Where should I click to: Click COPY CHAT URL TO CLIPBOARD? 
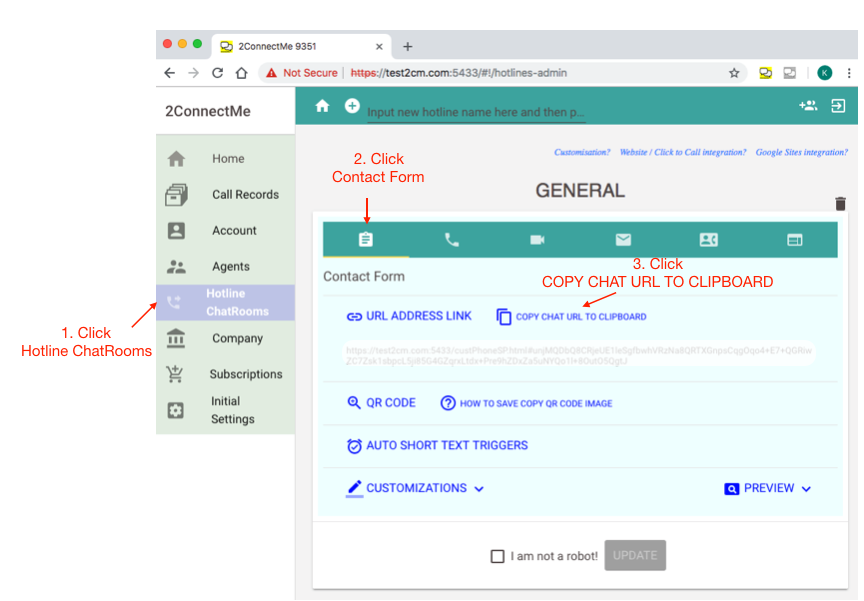pos(581,317)
